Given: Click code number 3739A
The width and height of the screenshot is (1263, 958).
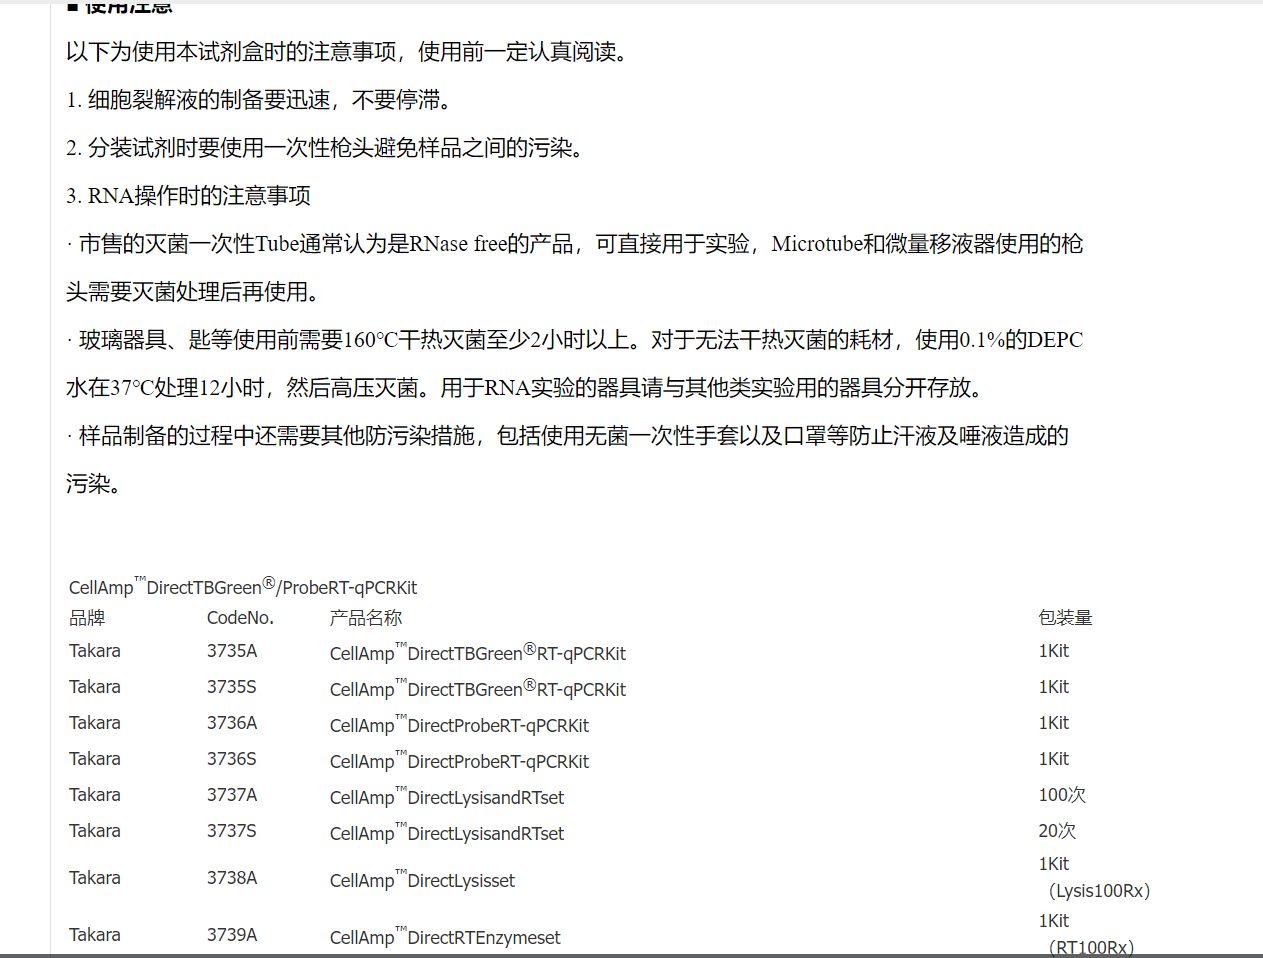Looking at the screenshot, I should tap(232, 935).
